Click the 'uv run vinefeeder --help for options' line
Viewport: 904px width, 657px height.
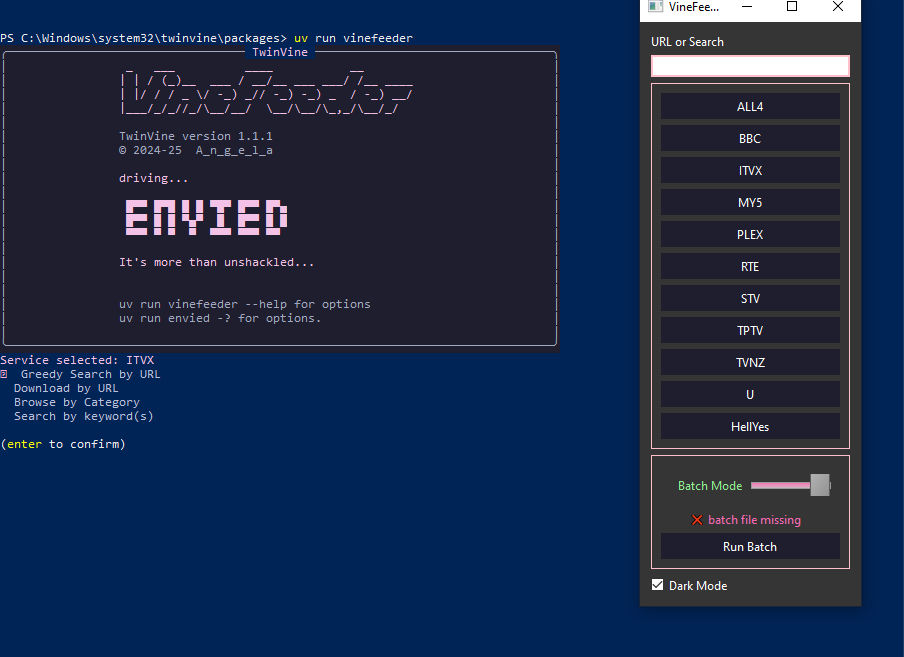tap(244, 304)
